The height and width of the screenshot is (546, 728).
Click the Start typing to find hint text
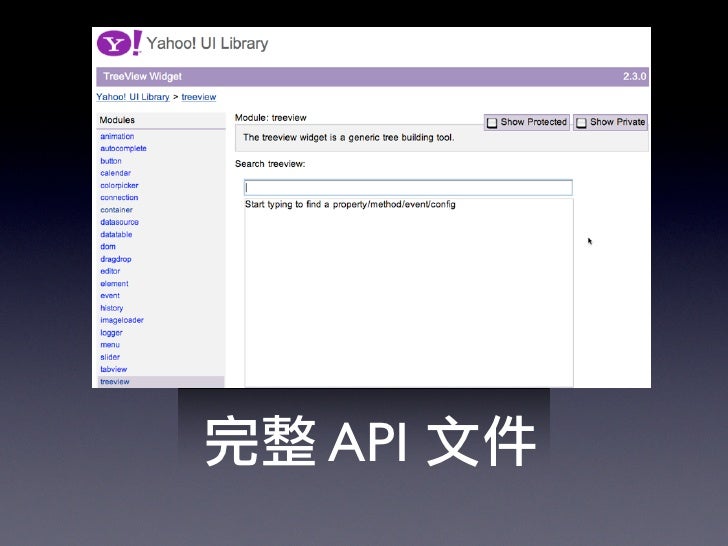pos(350,205)
